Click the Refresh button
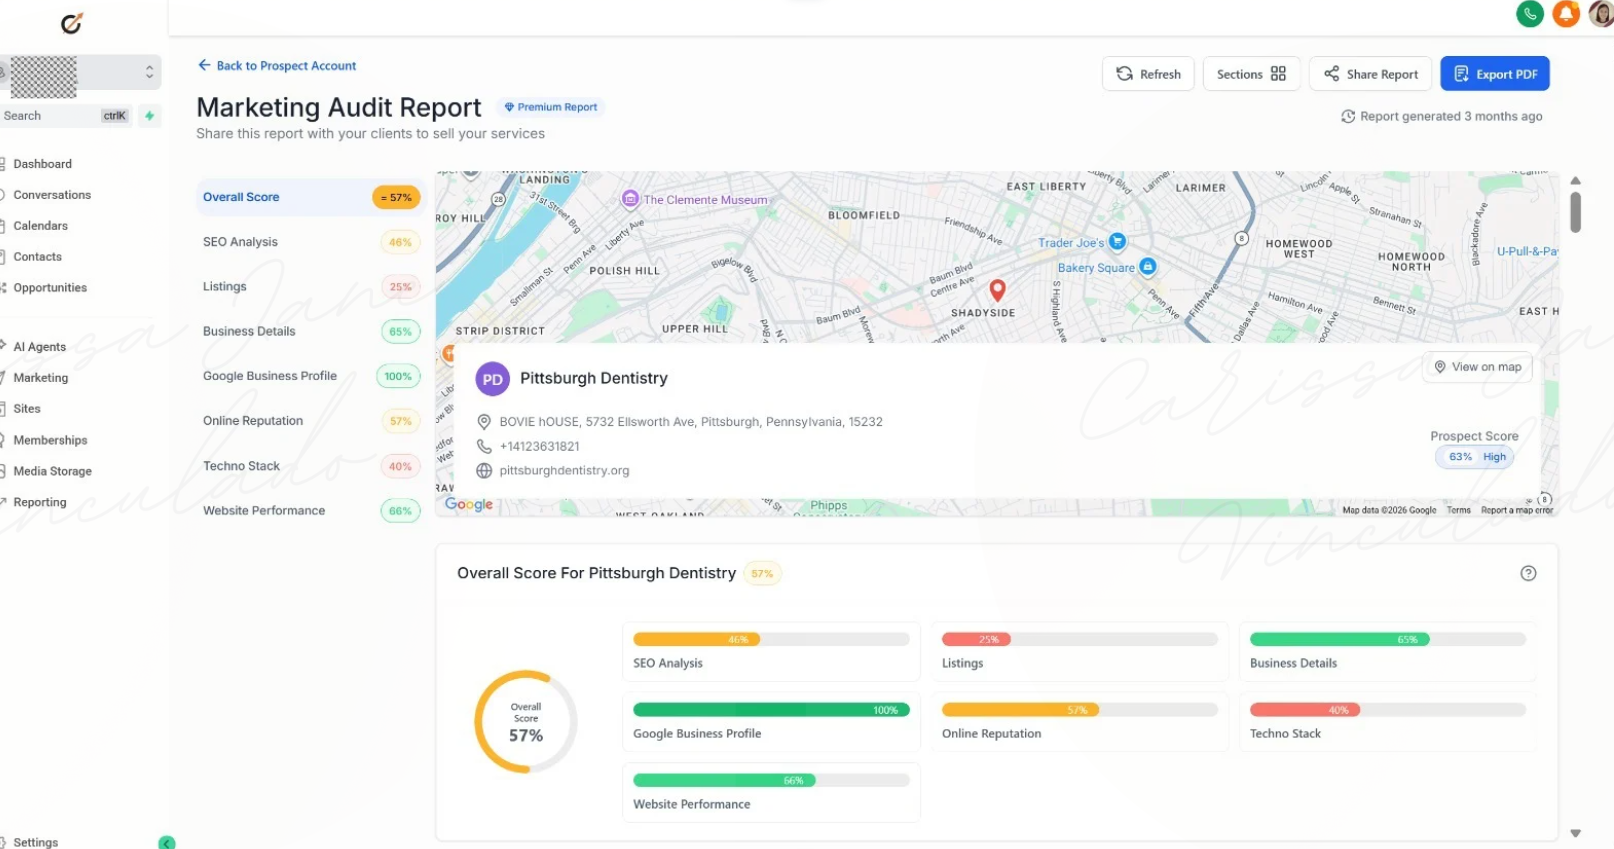Screen dimensions: 1614x849 [1148, 74]
